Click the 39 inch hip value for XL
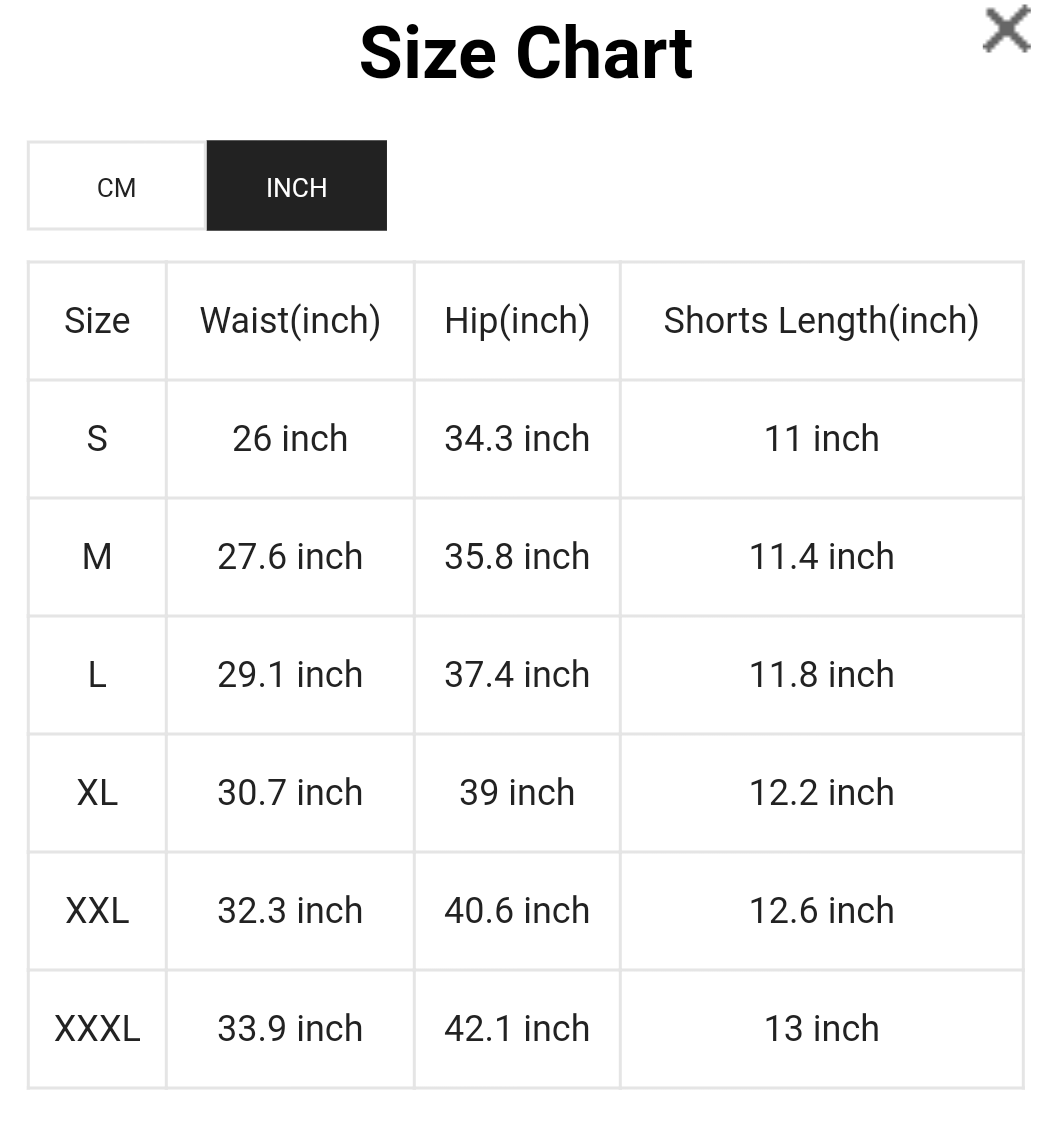Viewport: 1044px width, 1122px height. pyautogui.click(x=516, y=793)
